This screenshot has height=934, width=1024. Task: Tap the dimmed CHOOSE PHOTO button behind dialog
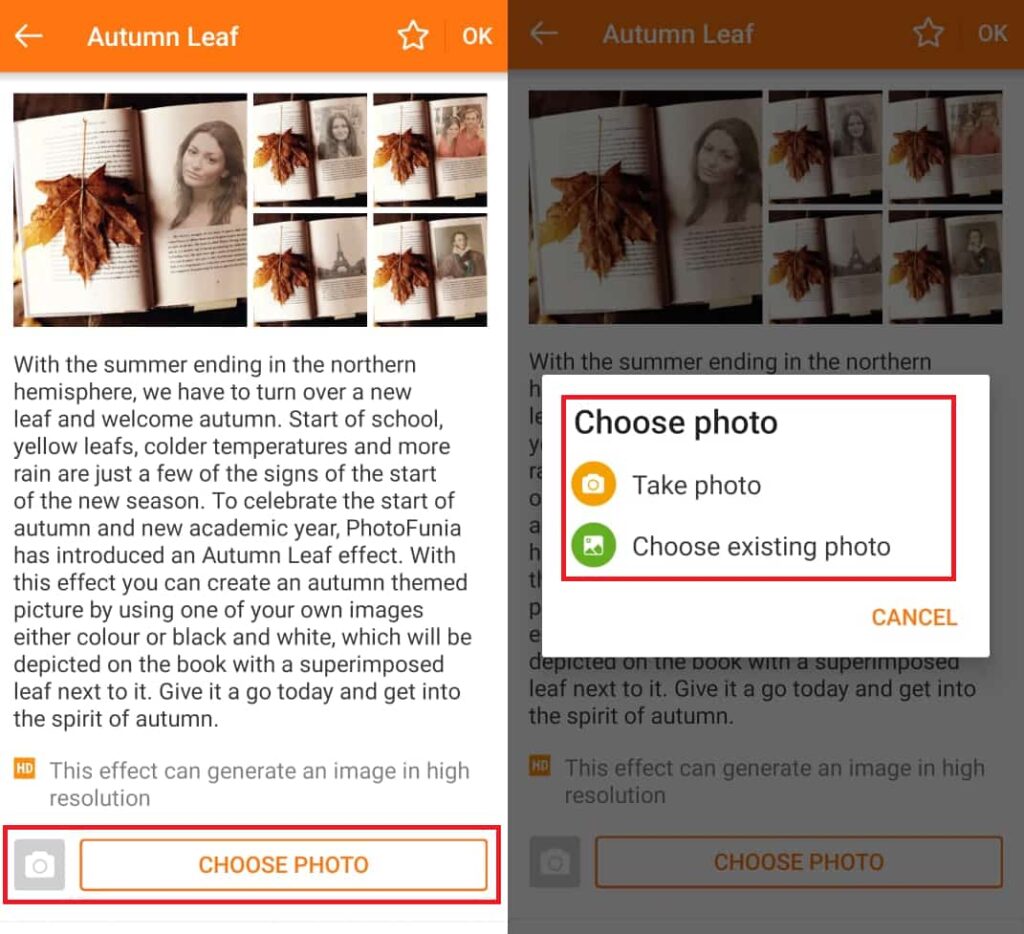(x=799, y=862)
